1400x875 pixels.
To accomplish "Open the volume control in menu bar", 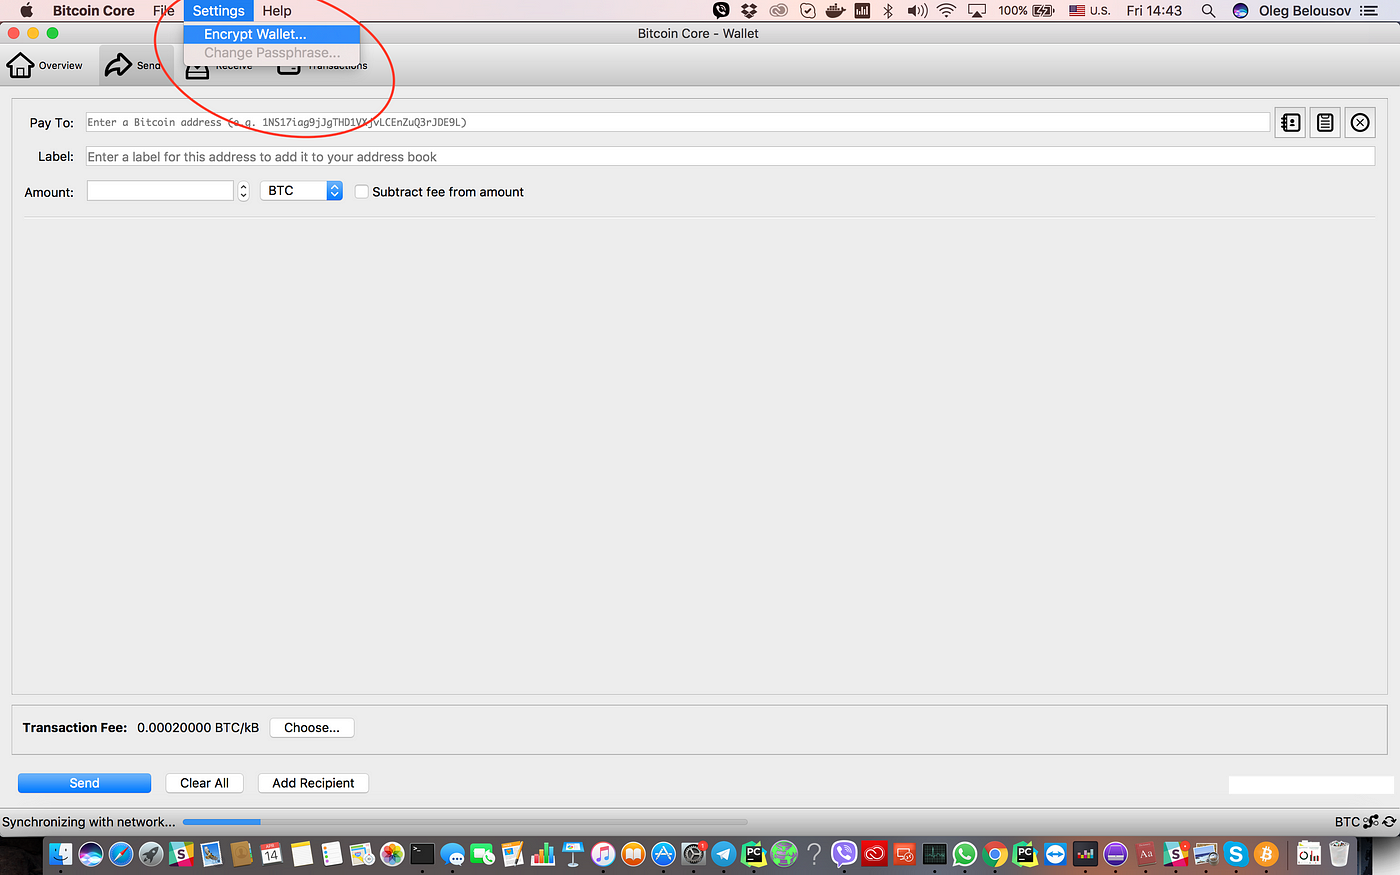I will 917,11.
